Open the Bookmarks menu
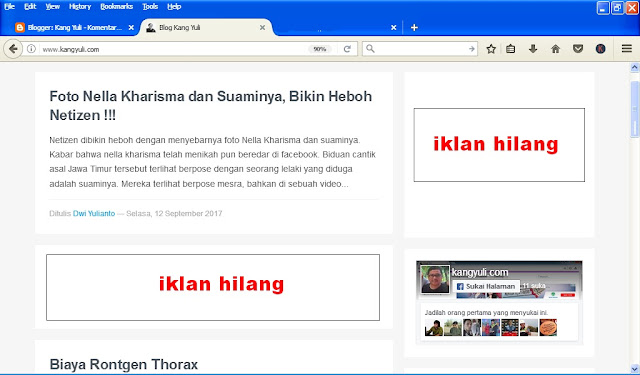This screenshot has height=375, width=640. point(116,7)
